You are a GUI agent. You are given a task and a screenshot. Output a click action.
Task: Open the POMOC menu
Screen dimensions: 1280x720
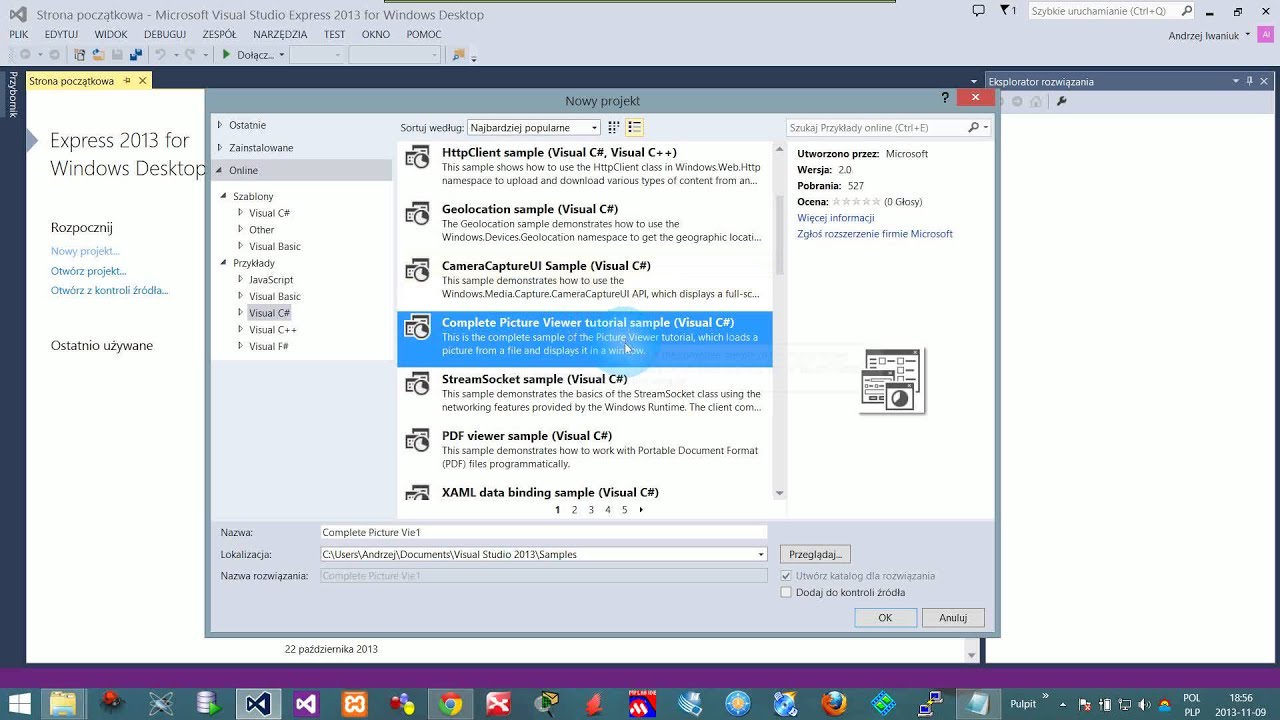coord(424,34)
